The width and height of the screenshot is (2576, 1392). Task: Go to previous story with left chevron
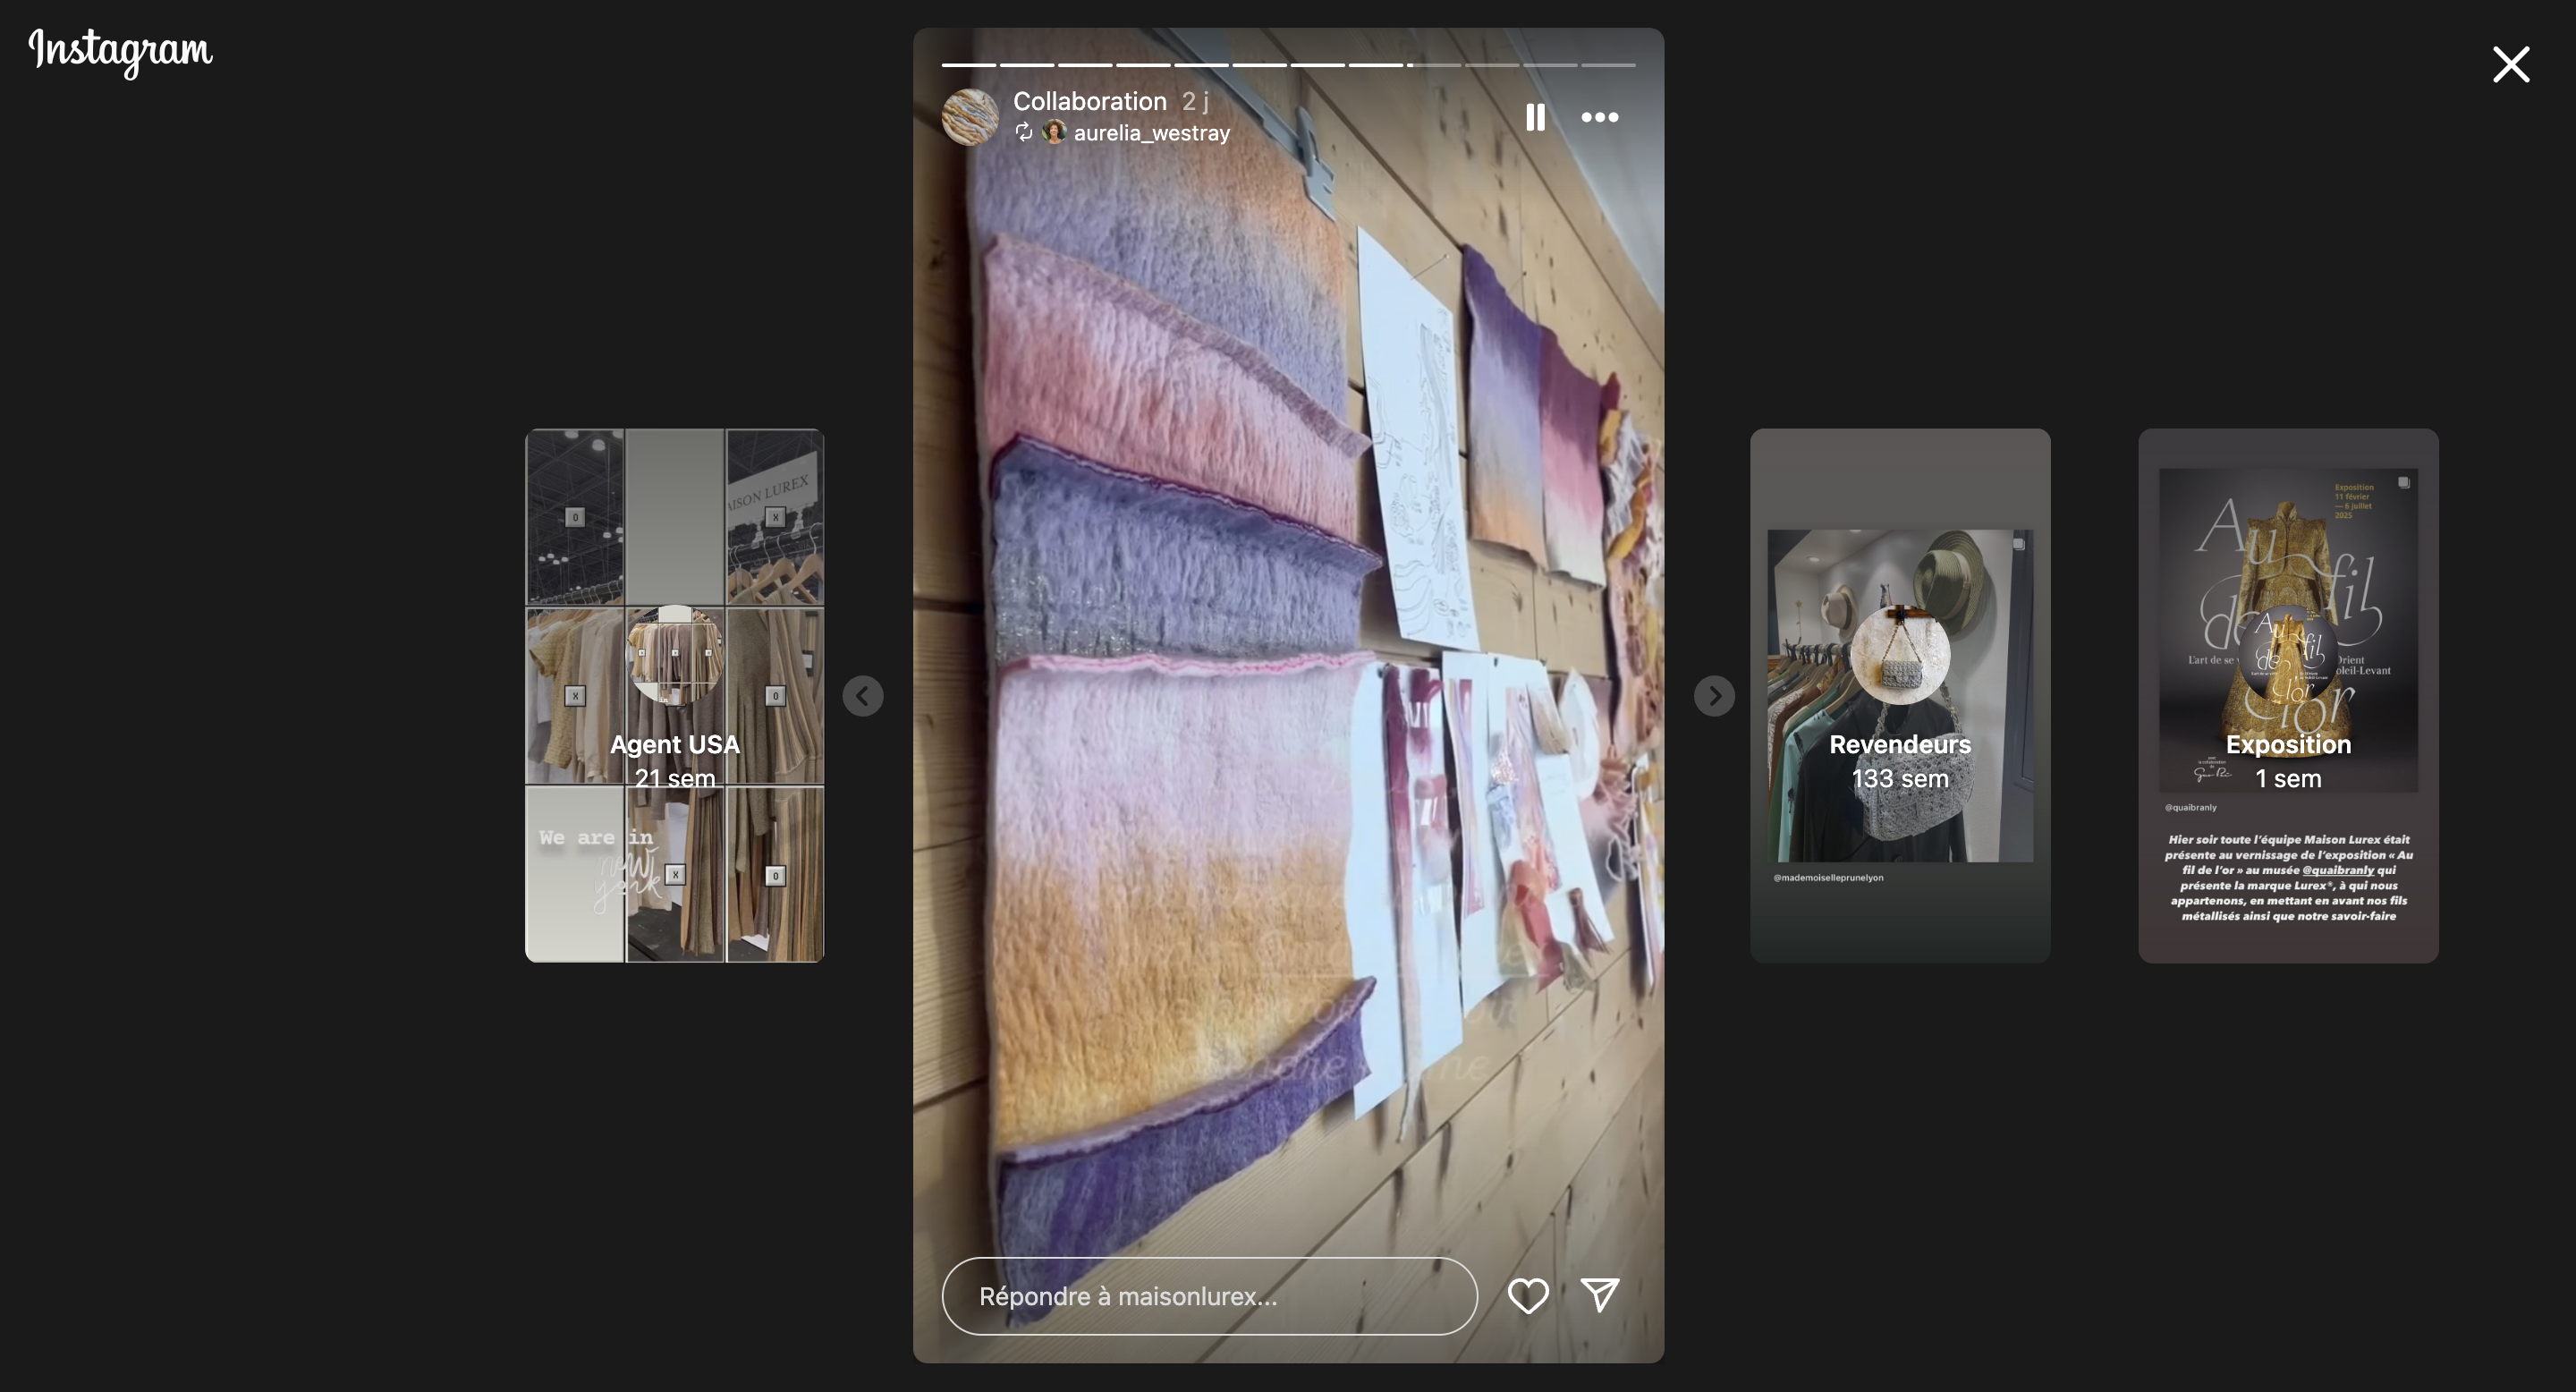coord(862,696)
